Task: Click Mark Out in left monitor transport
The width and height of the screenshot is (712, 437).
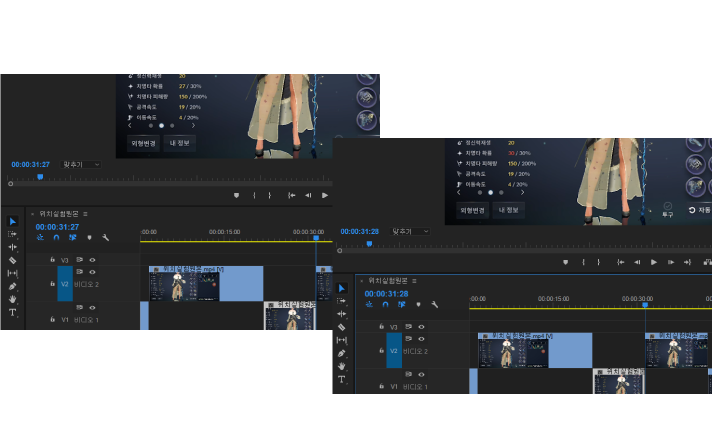Action: 269,195
